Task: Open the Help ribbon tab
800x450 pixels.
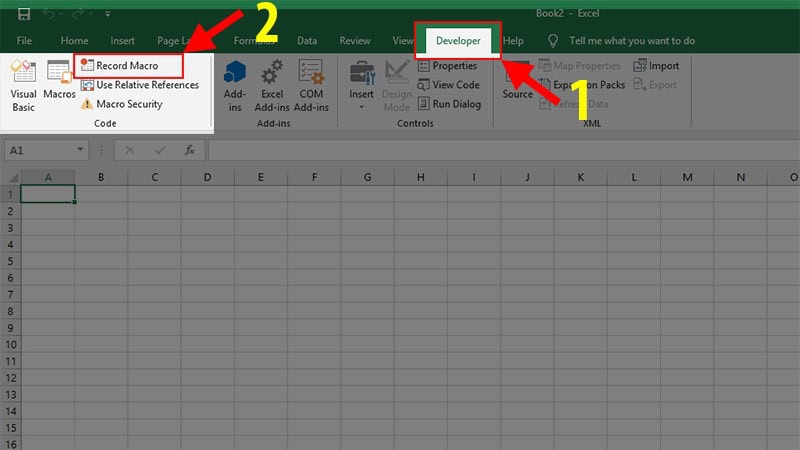Action: pyautogui.click(x=513, y=41)
